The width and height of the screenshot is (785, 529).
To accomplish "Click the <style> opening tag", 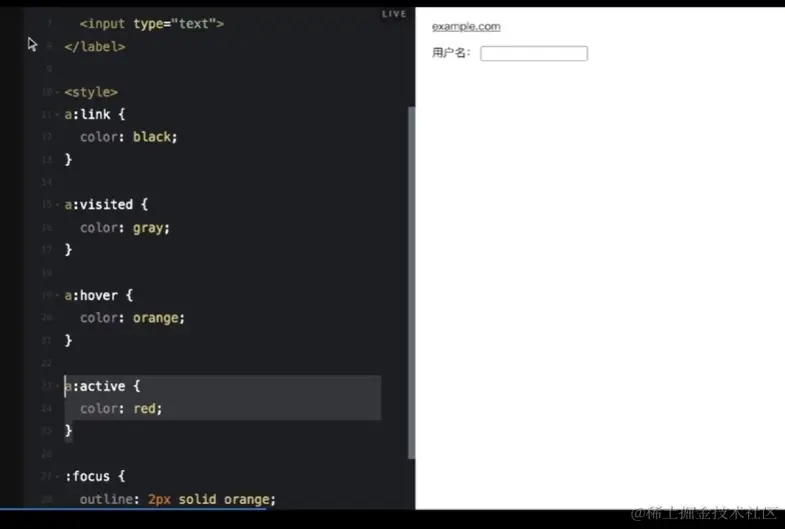I will tap(91, 92).
